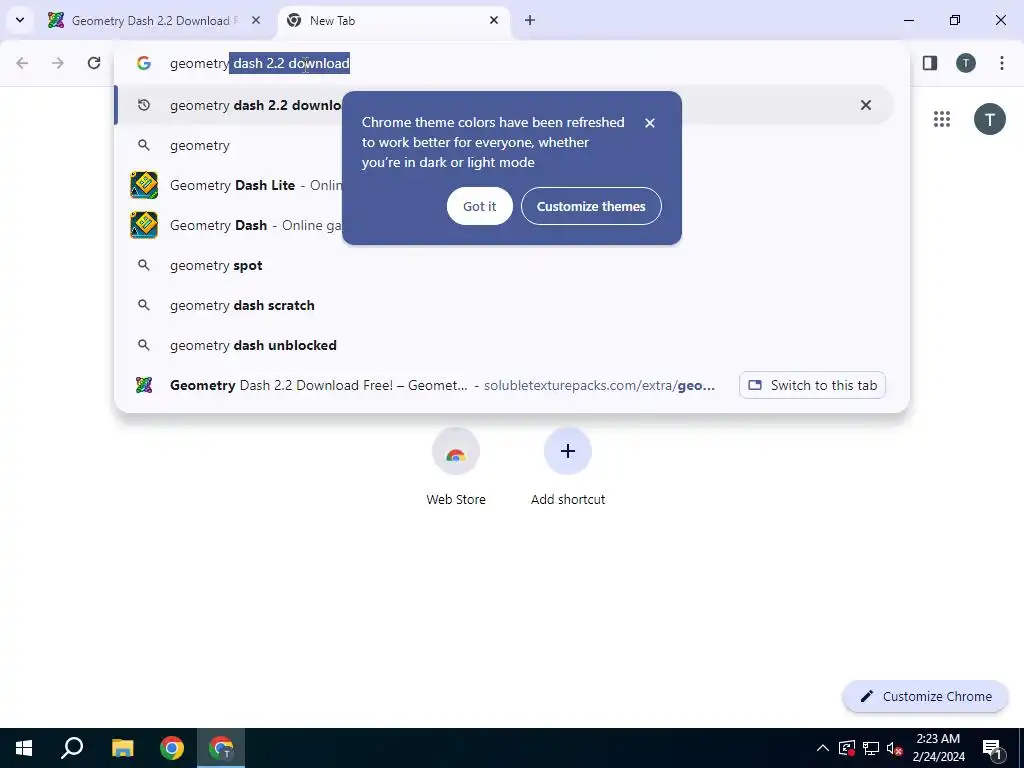This screenshot has height=768, width=1024.
Task: Open Chrome three-dot menu
Action: point(1002,63)
